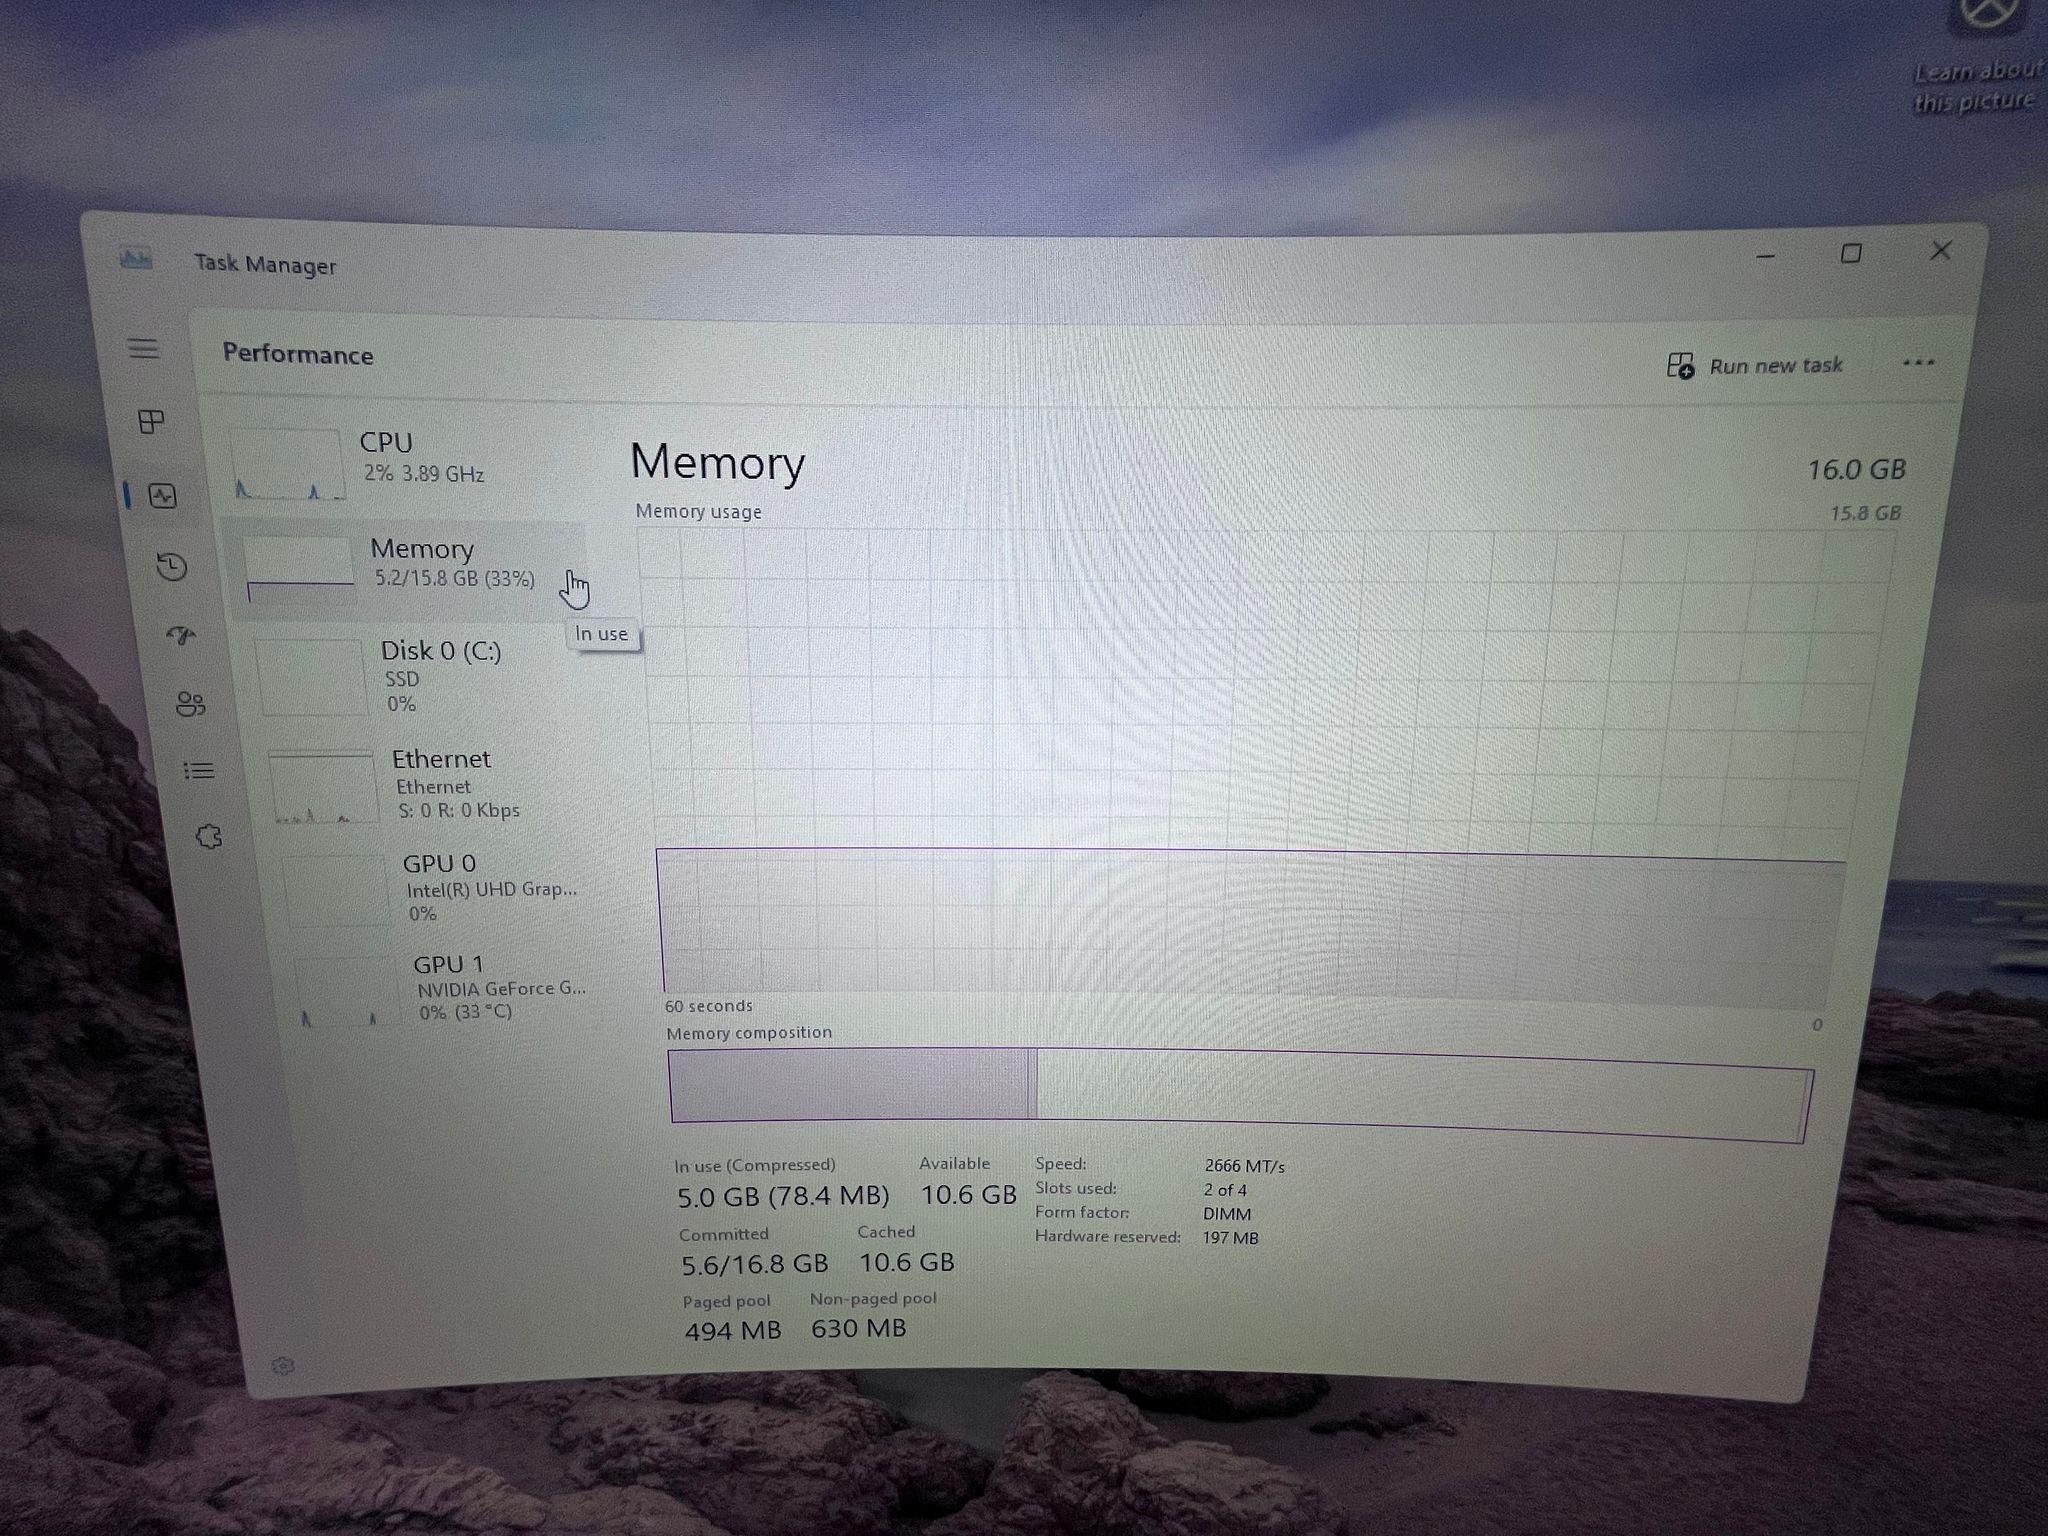
Task: Click the Task Manager title bar icon
Action: point(136,259)
